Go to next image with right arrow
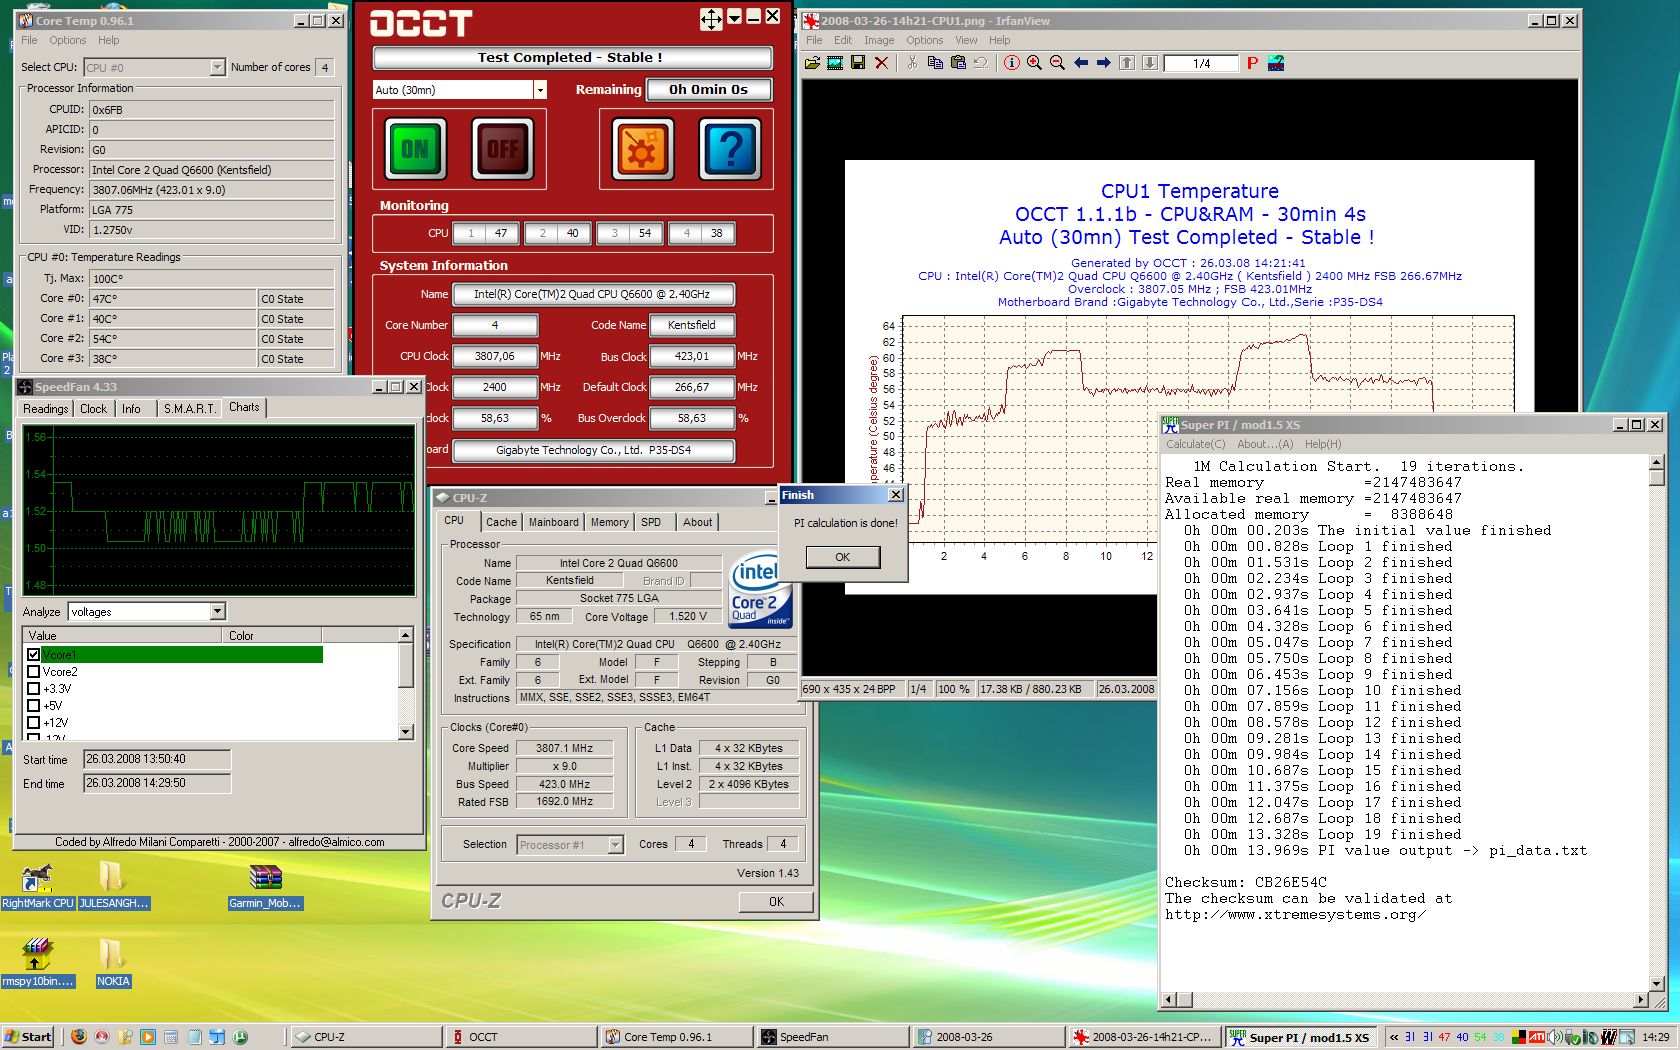 tap(1104, 63)
